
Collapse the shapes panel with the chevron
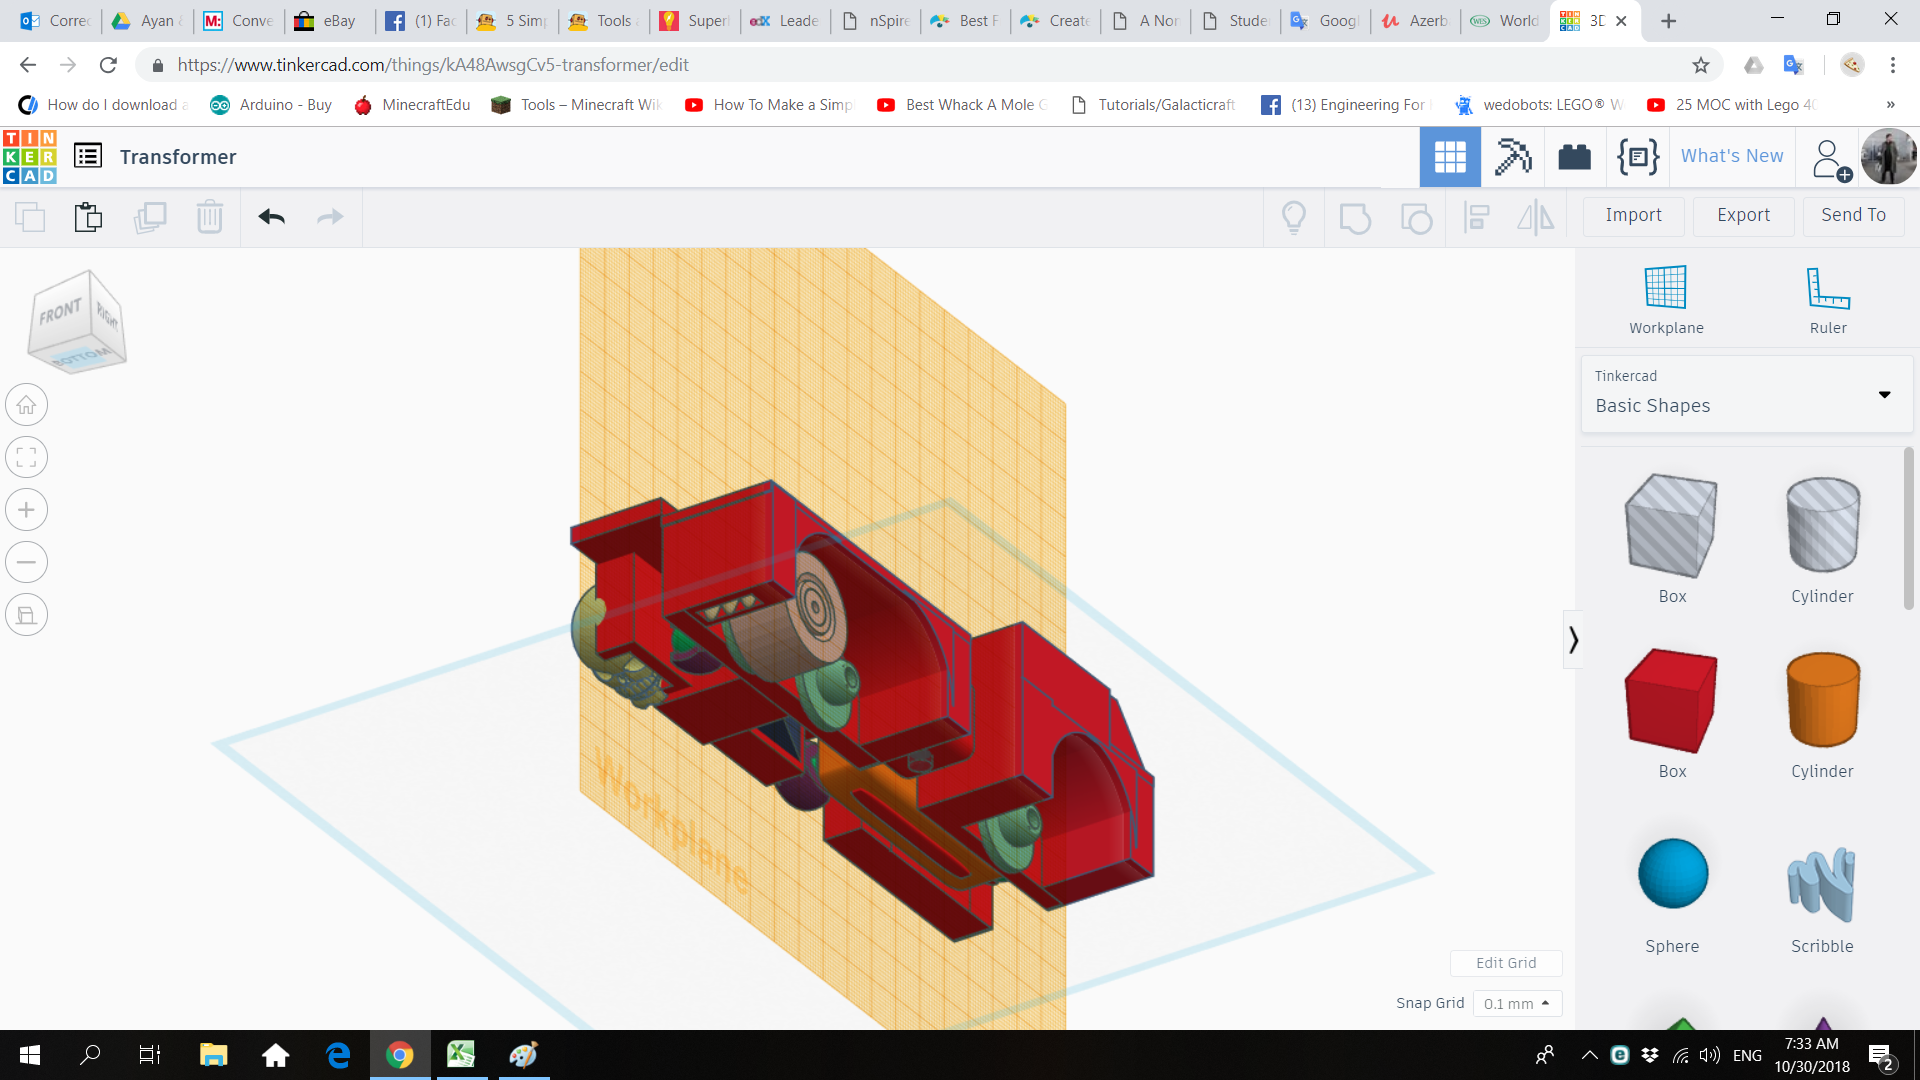[1573, 639]
